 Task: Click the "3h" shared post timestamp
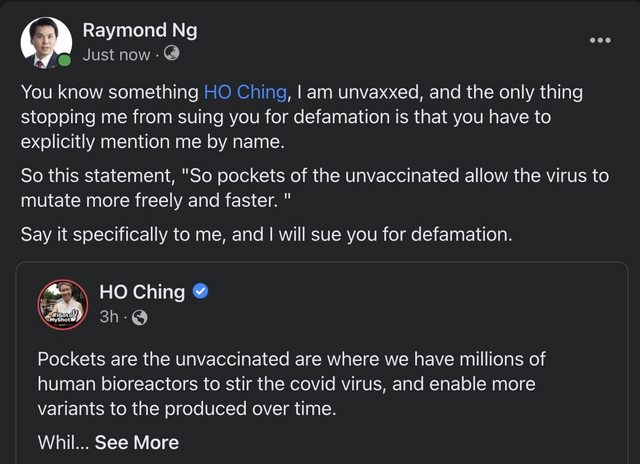coord(109,317)
